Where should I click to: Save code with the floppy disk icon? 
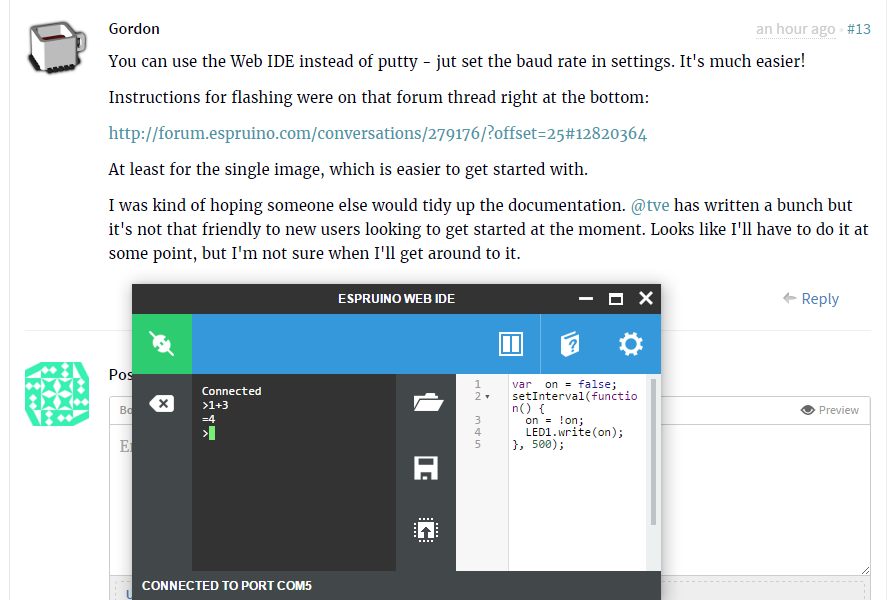[x=426, y=468]
